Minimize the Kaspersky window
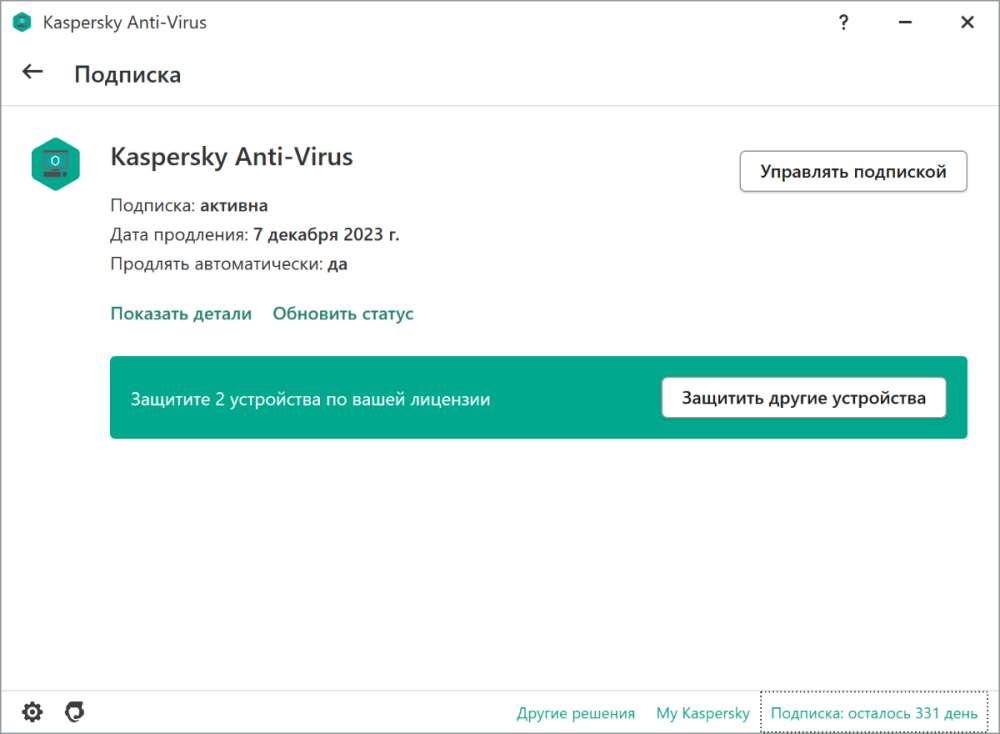 (905, 22)
